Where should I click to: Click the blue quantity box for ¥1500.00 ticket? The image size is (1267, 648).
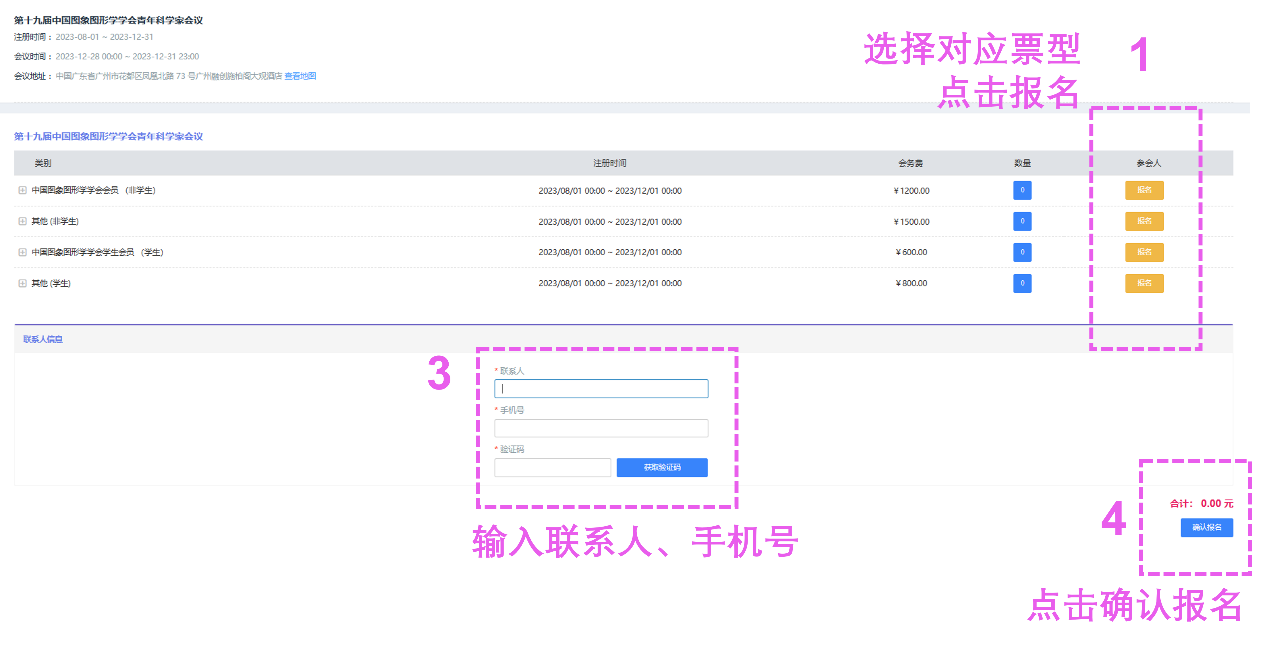click(x=1022, y=221)
